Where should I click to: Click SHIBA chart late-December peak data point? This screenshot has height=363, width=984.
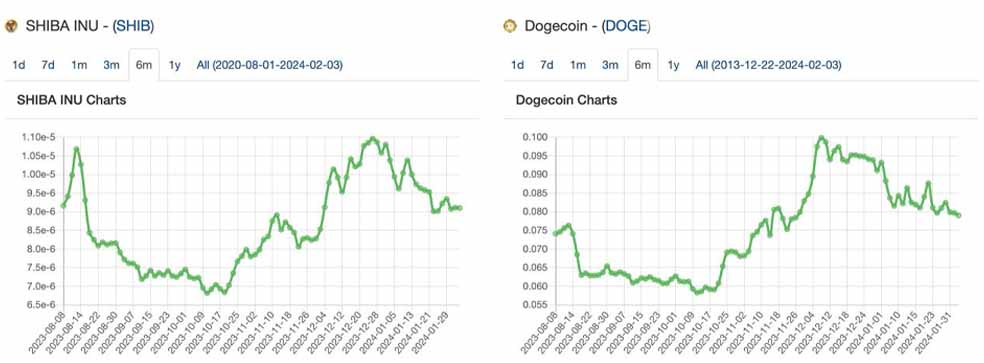click(373, 139)
